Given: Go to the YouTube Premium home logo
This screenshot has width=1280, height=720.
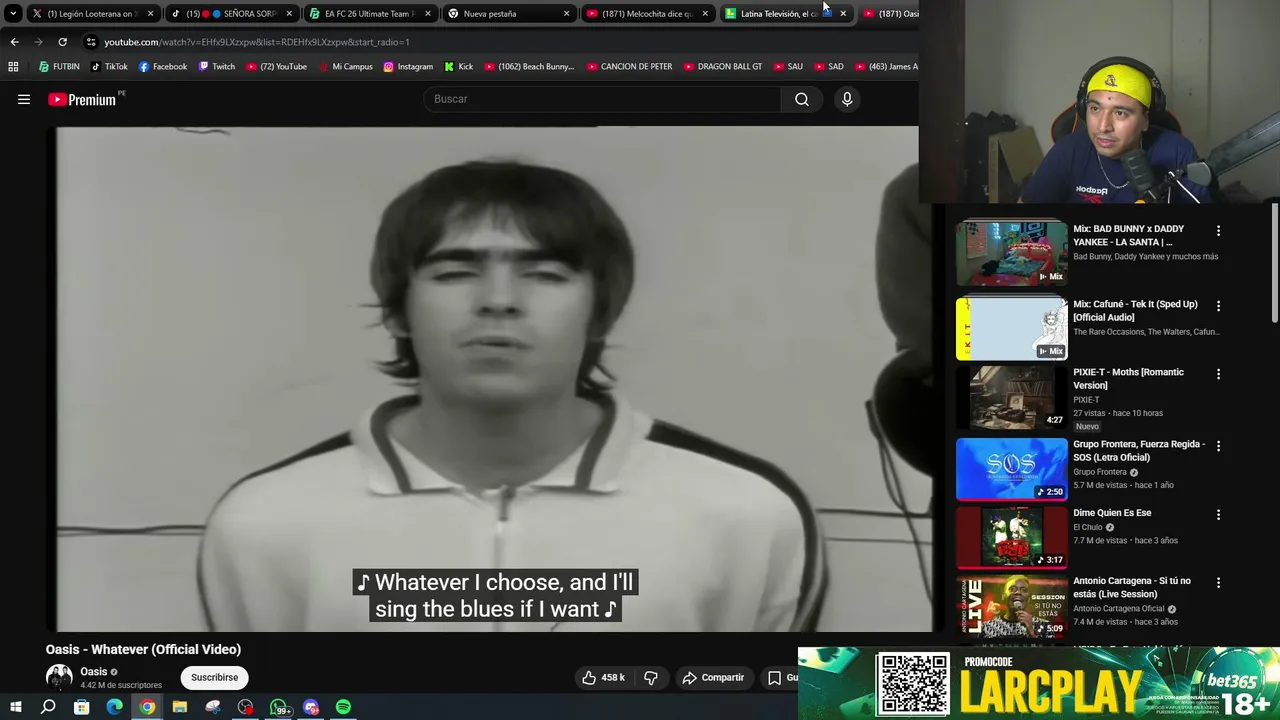Looking at the screenshot, I should click(x=82, y=99).
